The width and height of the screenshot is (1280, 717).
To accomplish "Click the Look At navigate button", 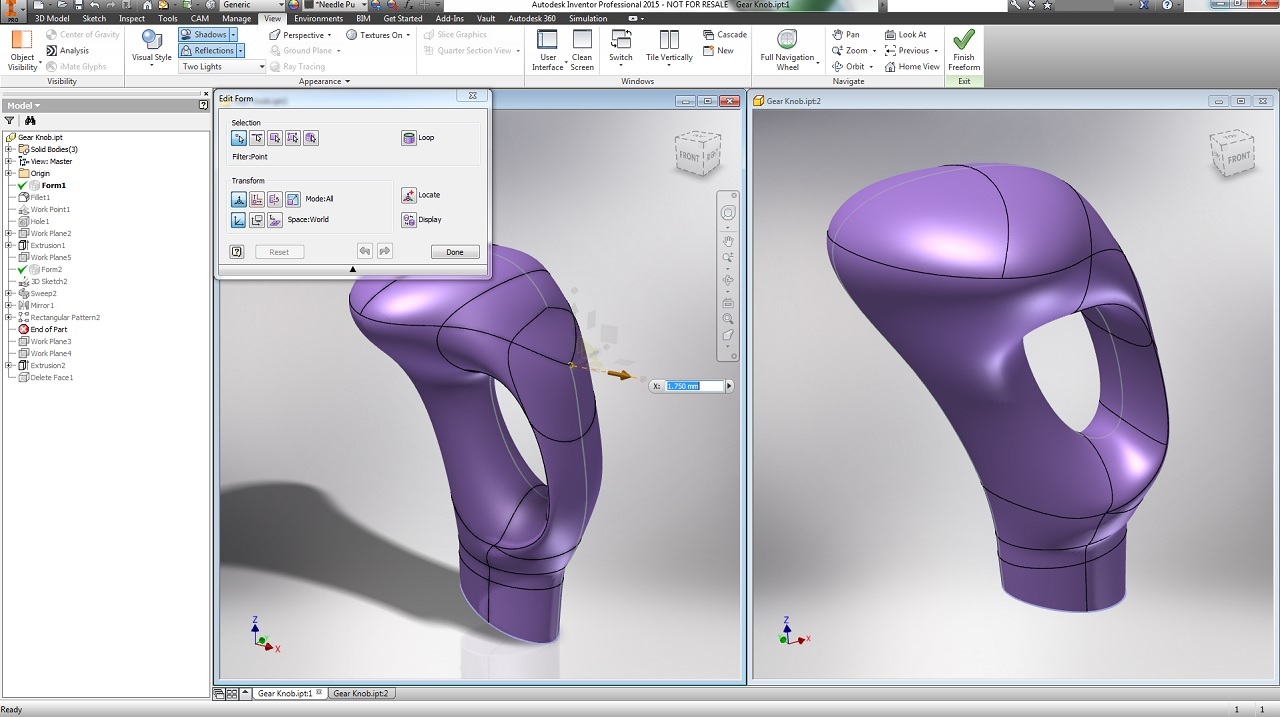I will tap(906, 35).
